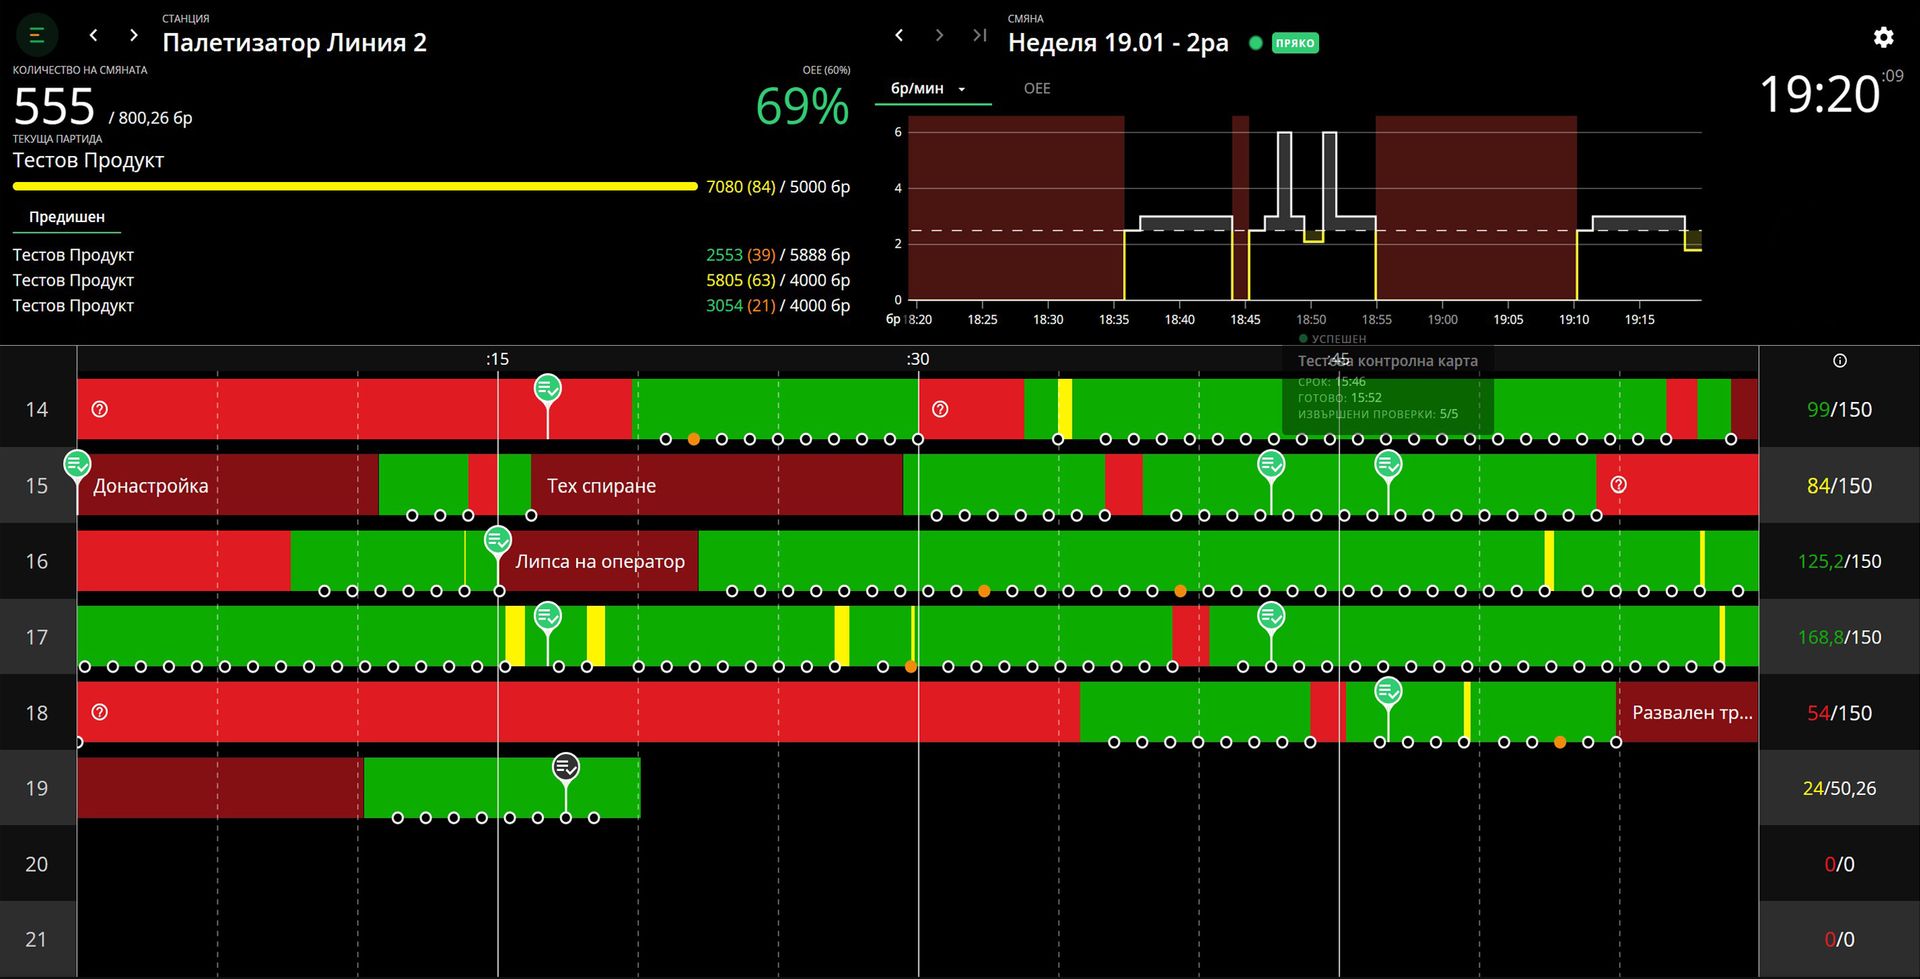Click orange dot in row 18
The image size is (1920, 979).
(1560, 742)
